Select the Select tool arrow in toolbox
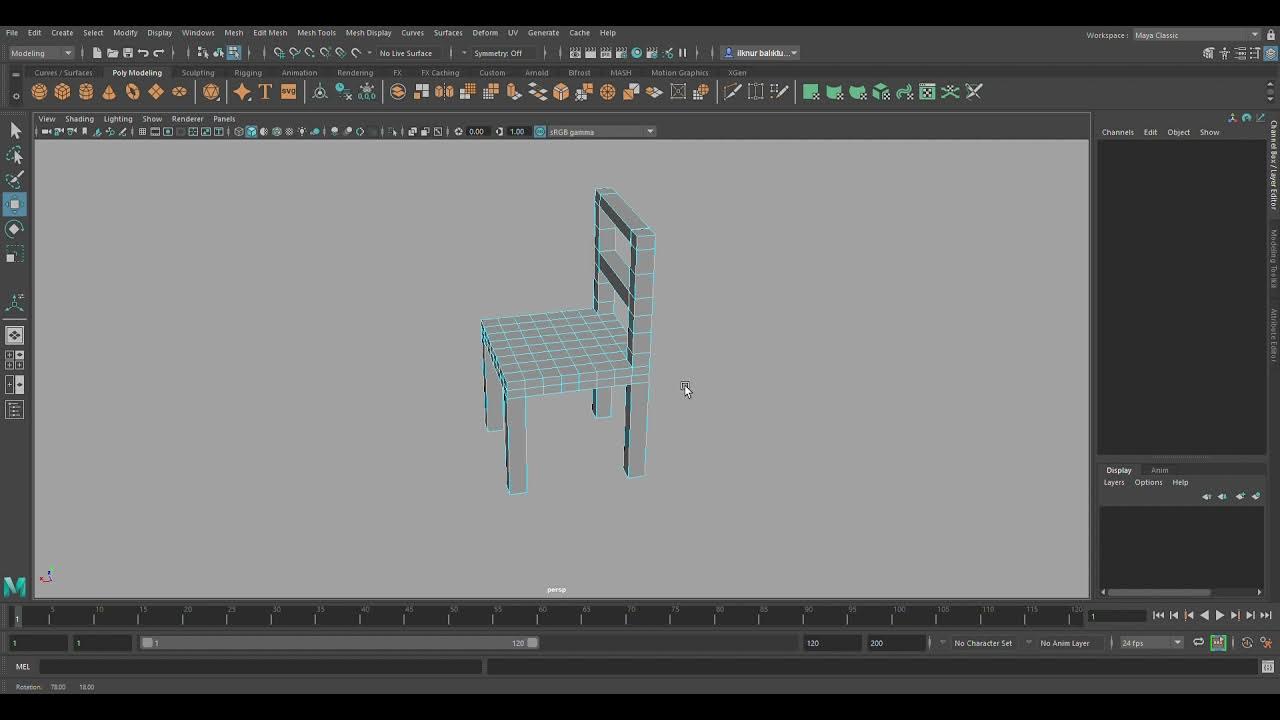 (15, 131)
